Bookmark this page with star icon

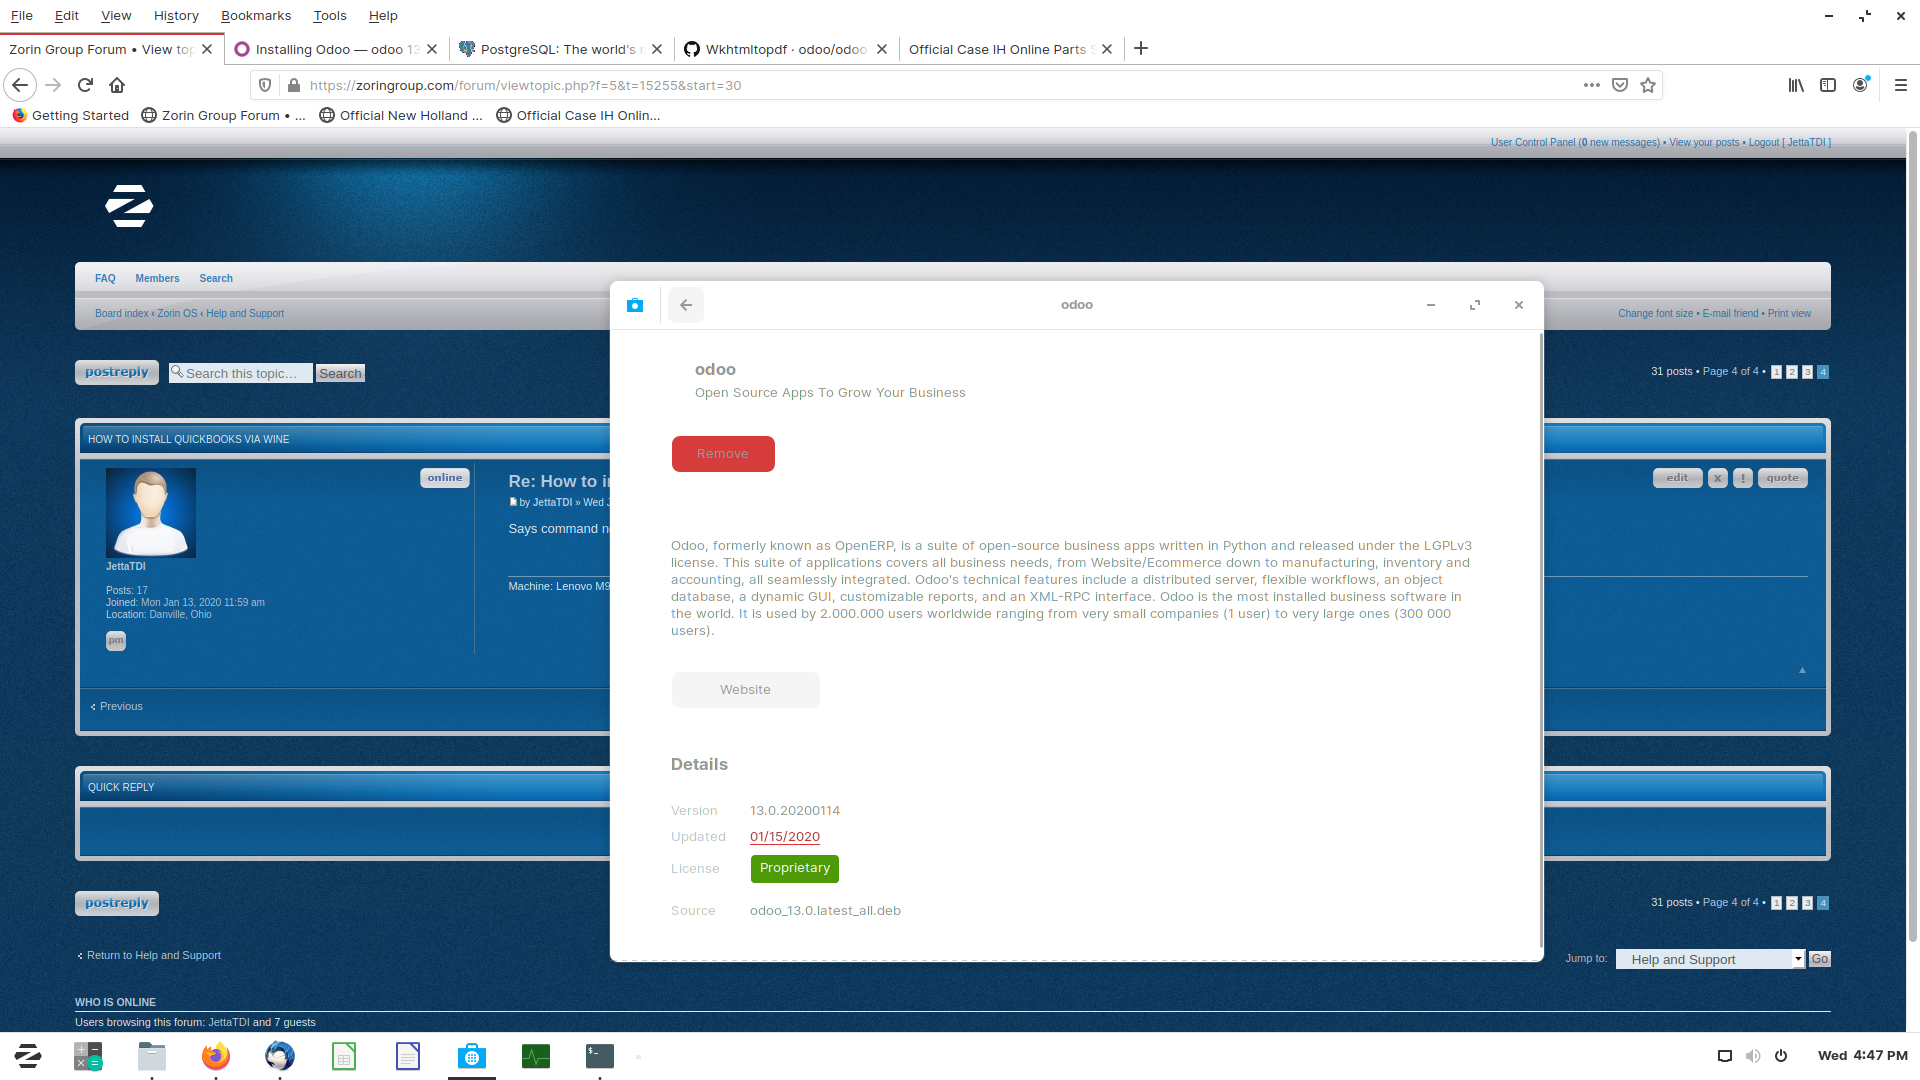[x=1648, y=85]
